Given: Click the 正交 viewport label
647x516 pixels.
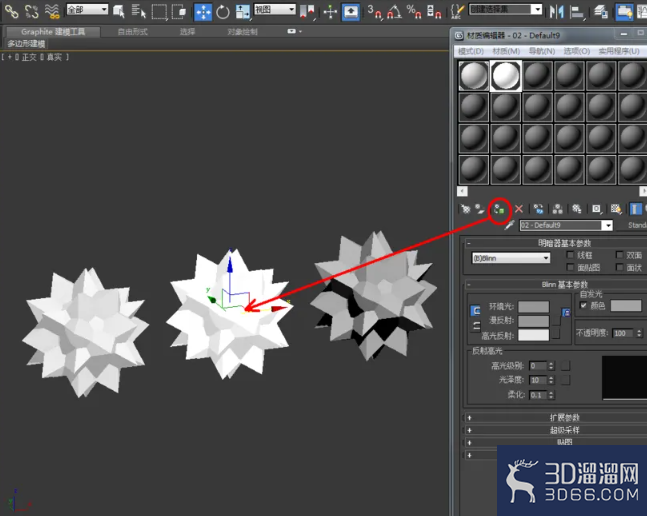Looking at the screenshot, I should click(x=29, y=57).
